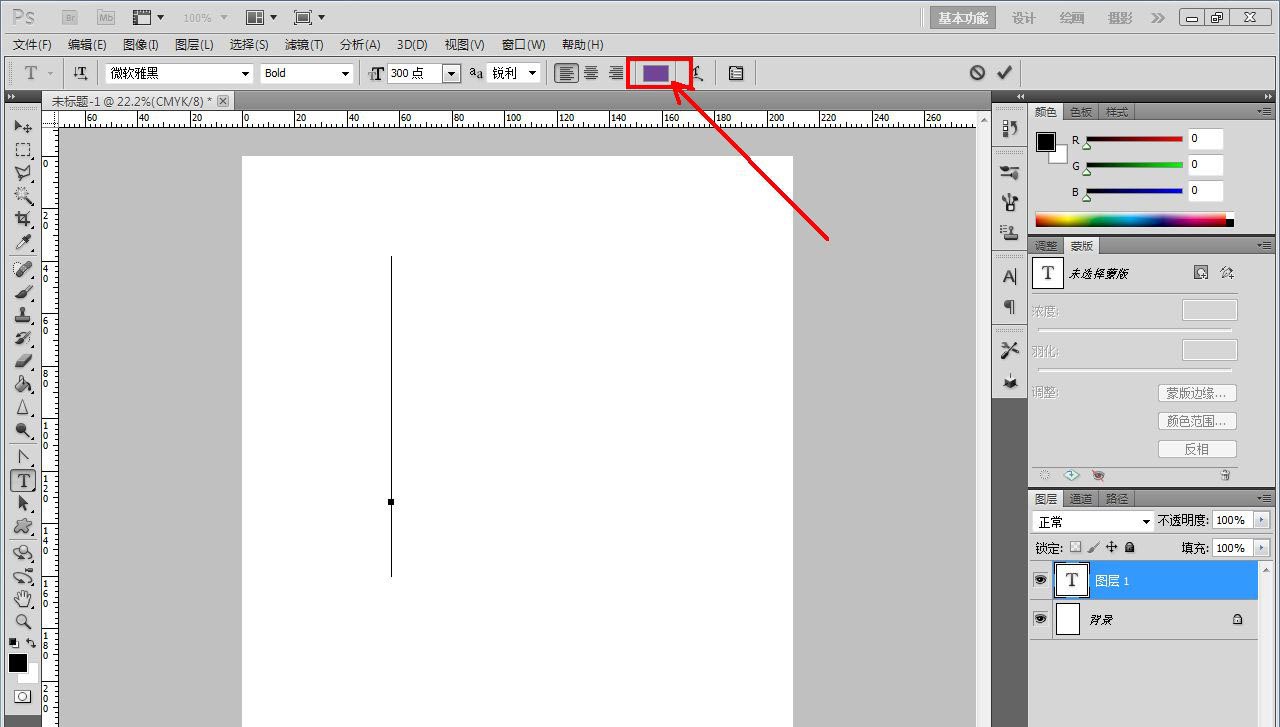Select the History Brush tool
Viewport: 1280px width, 727px height.
22,339
